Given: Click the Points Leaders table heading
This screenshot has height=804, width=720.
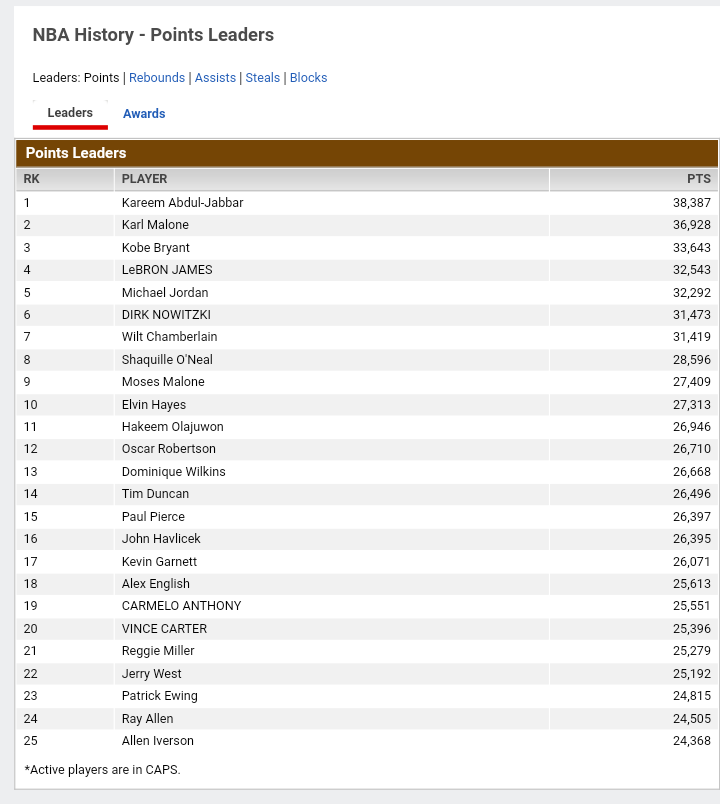Looking at the screenshot, I should point(76,153).
